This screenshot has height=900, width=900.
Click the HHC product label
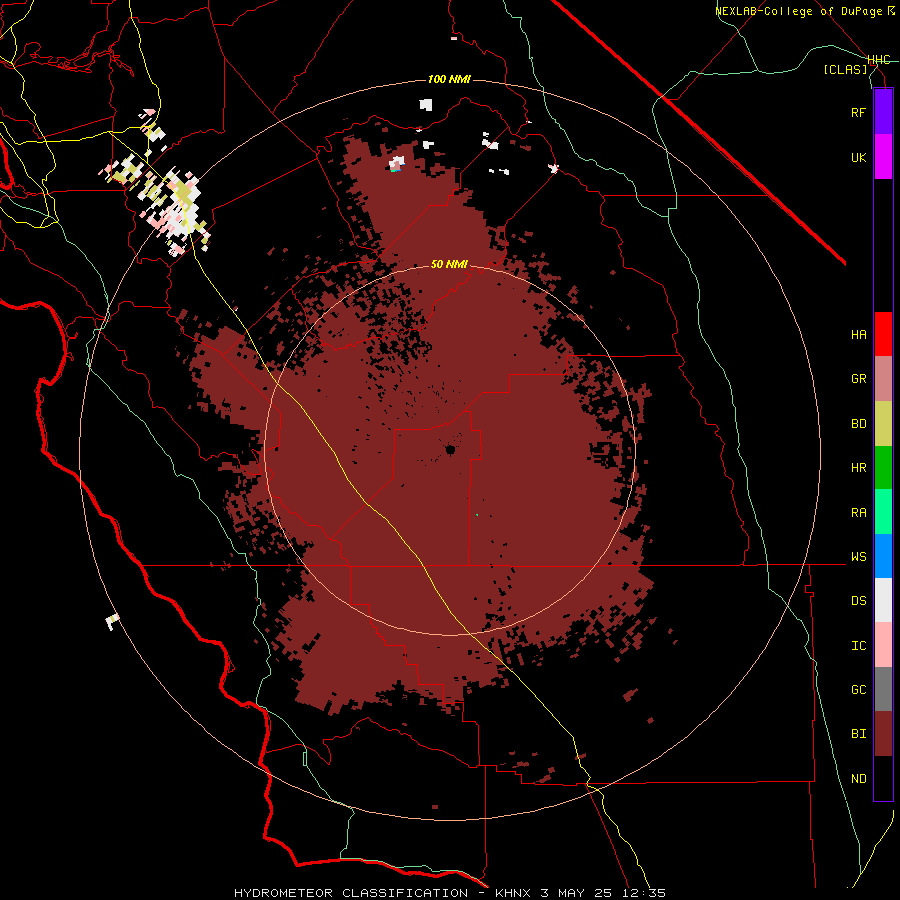tap(878, 60)
